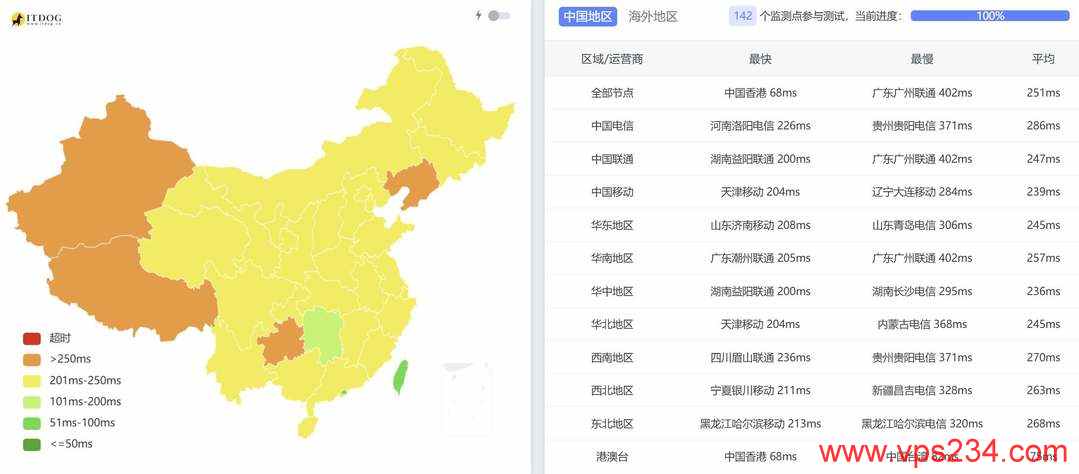Viewport: 1079px width, 474px height.
Task: Select the green Taiwan island on the map
Action: coord(402,377)
